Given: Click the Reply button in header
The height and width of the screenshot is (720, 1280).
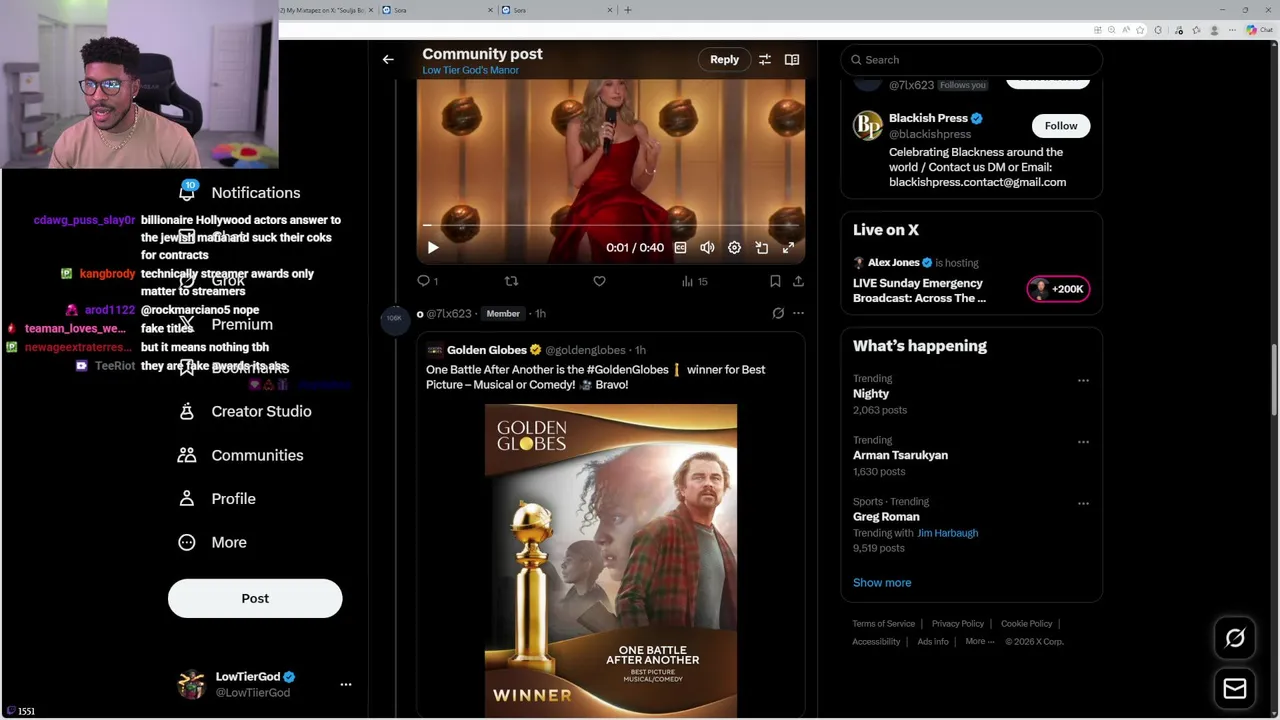Looking at the screenshot, I should (724, 60).
